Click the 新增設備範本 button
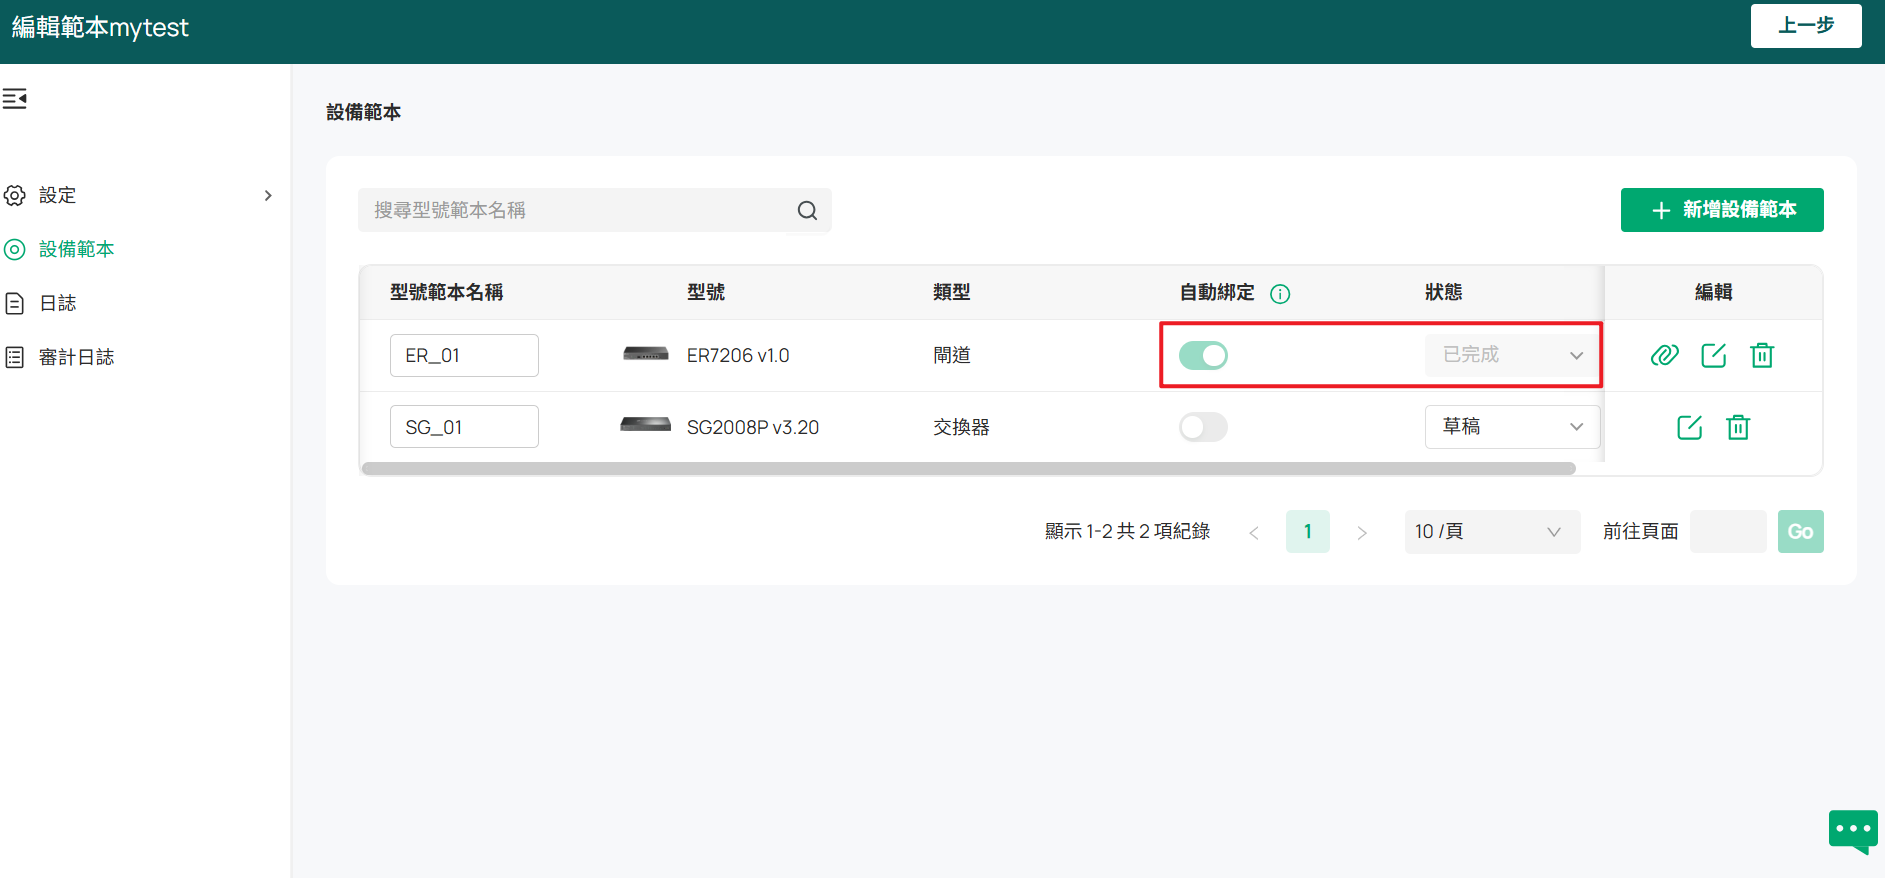 [x=1722, y=210]
